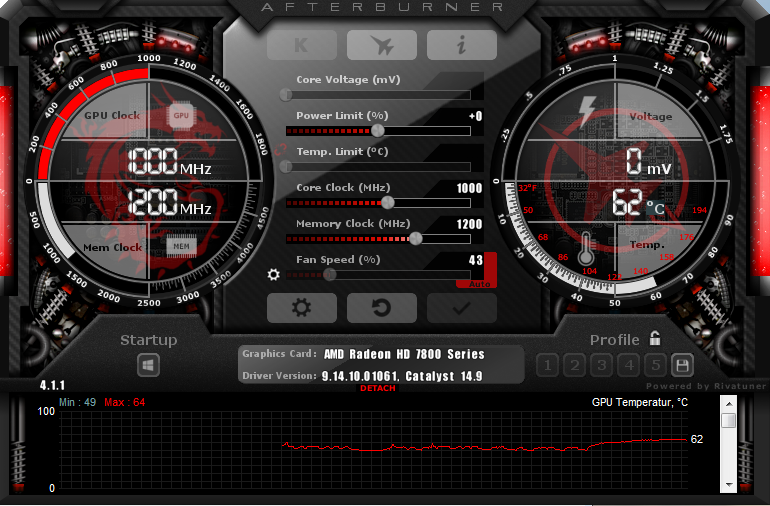Image resolution: width=770 pixels, height=506 pixels.
Task: Apply settings with the checkmark button
Action: (462, 308)
